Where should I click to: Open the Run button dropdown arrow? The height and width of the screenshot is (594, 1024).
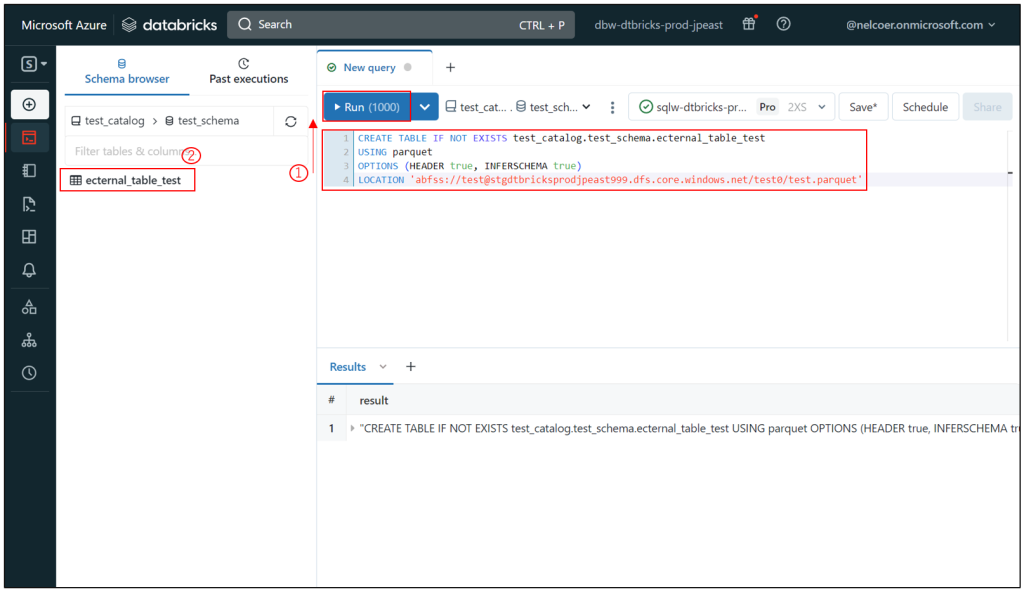[x=424, y=105]
